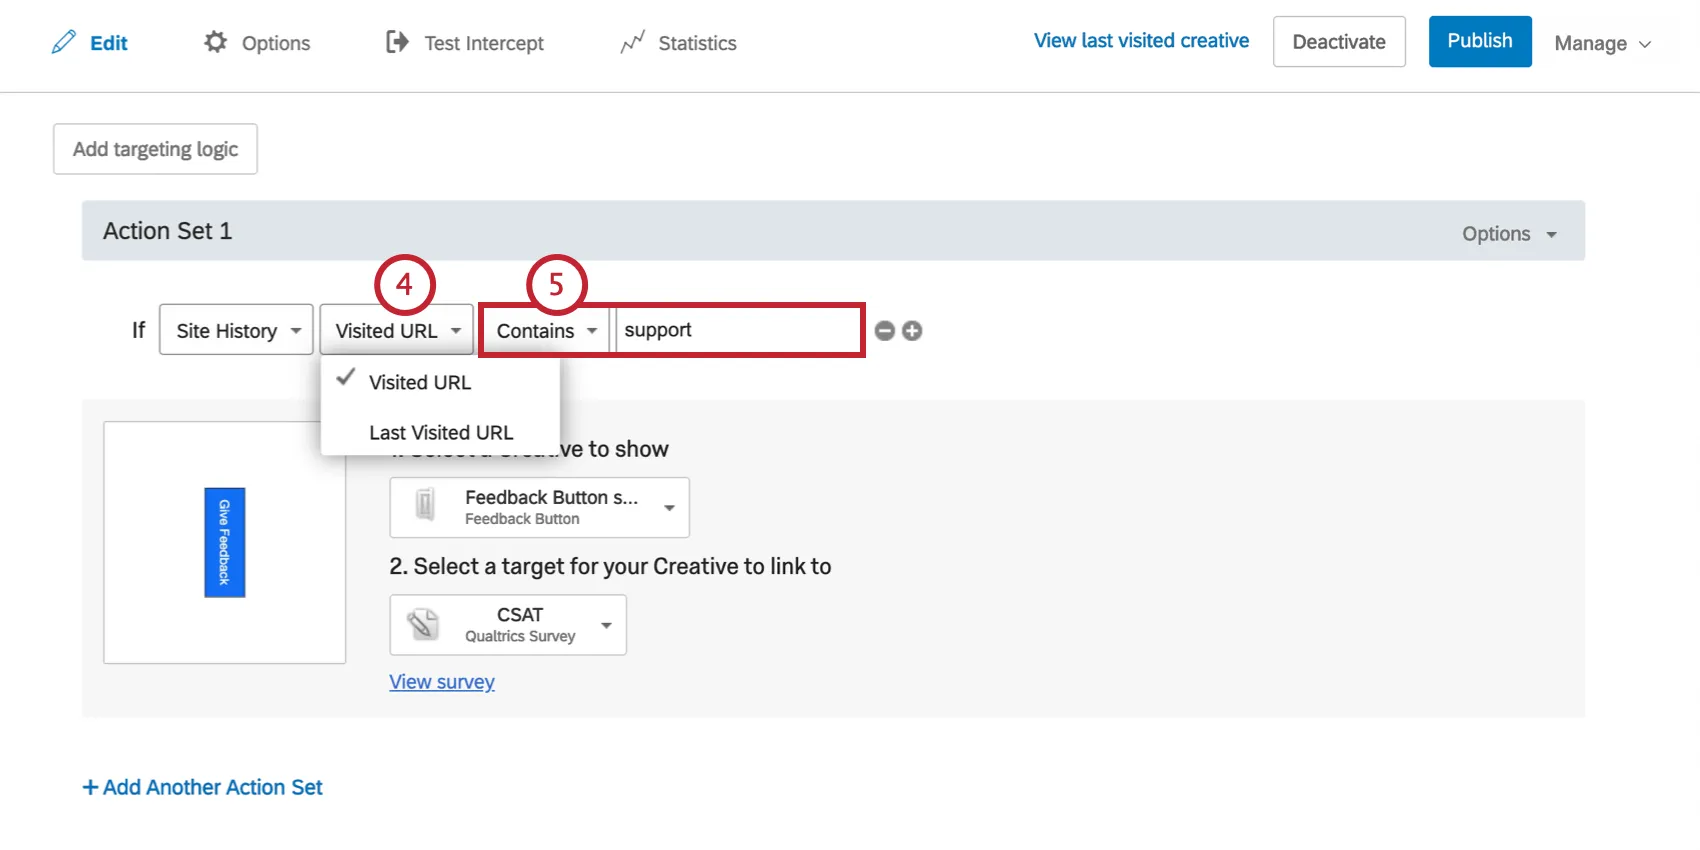The height and width of the screenshot is (850, 1700).
Task: Remove condition with the minus icon
Action: point(884,331)
